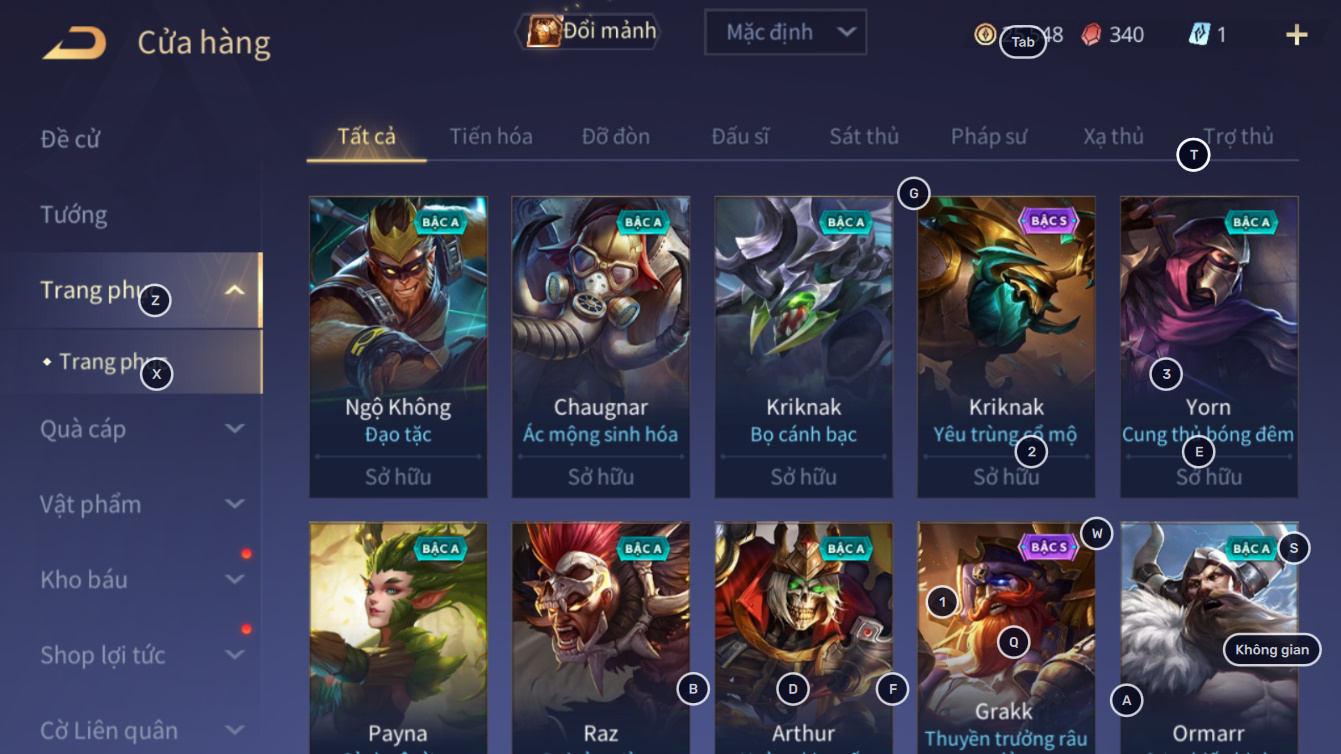This screenshot has width=1341, height=754.
Task: Click the golden back arrow icon
Action: point(74,43)
